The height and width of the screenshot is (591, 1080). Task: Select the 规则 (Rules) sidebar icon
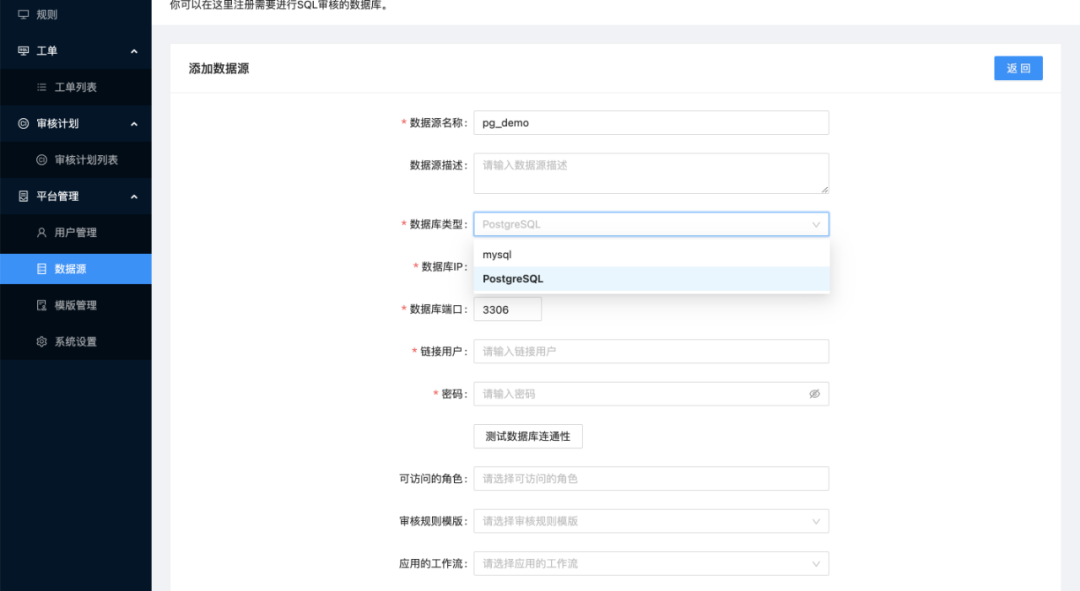[22, 14]
